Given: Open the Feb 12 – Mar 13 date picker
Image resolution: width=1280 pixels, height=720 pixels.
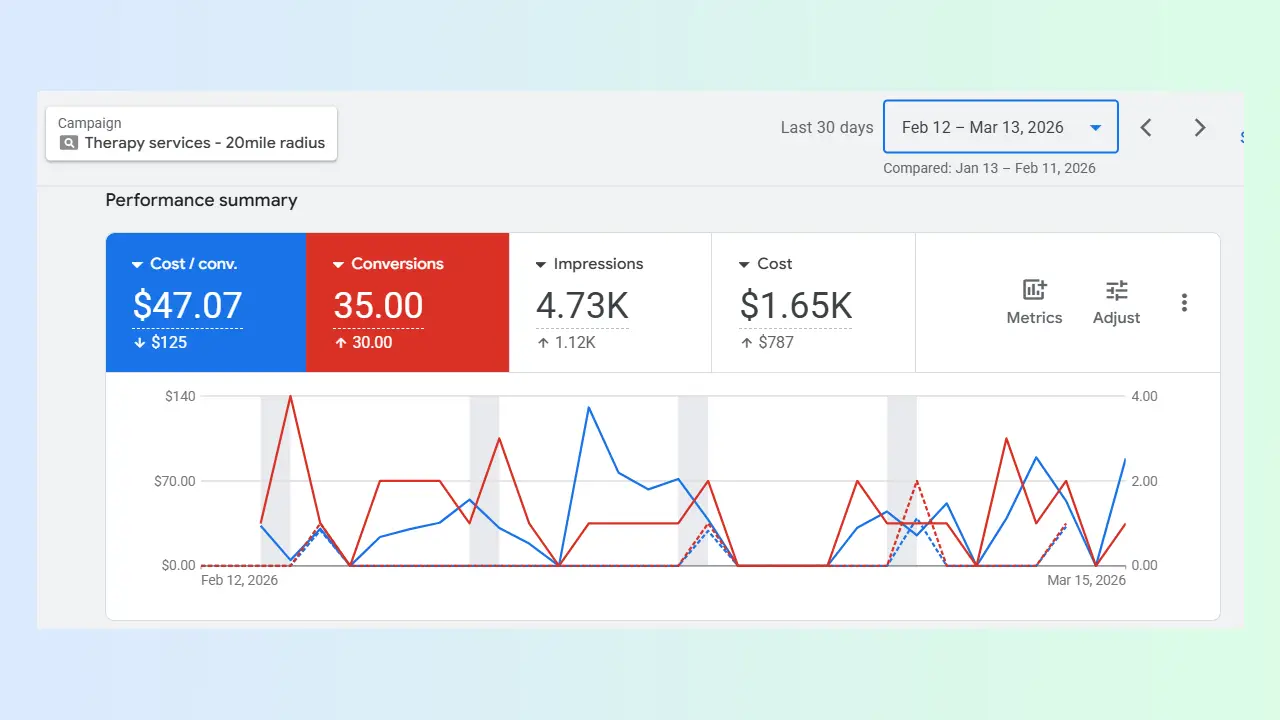Looking at the screenshot, I should click(1000, 127).
